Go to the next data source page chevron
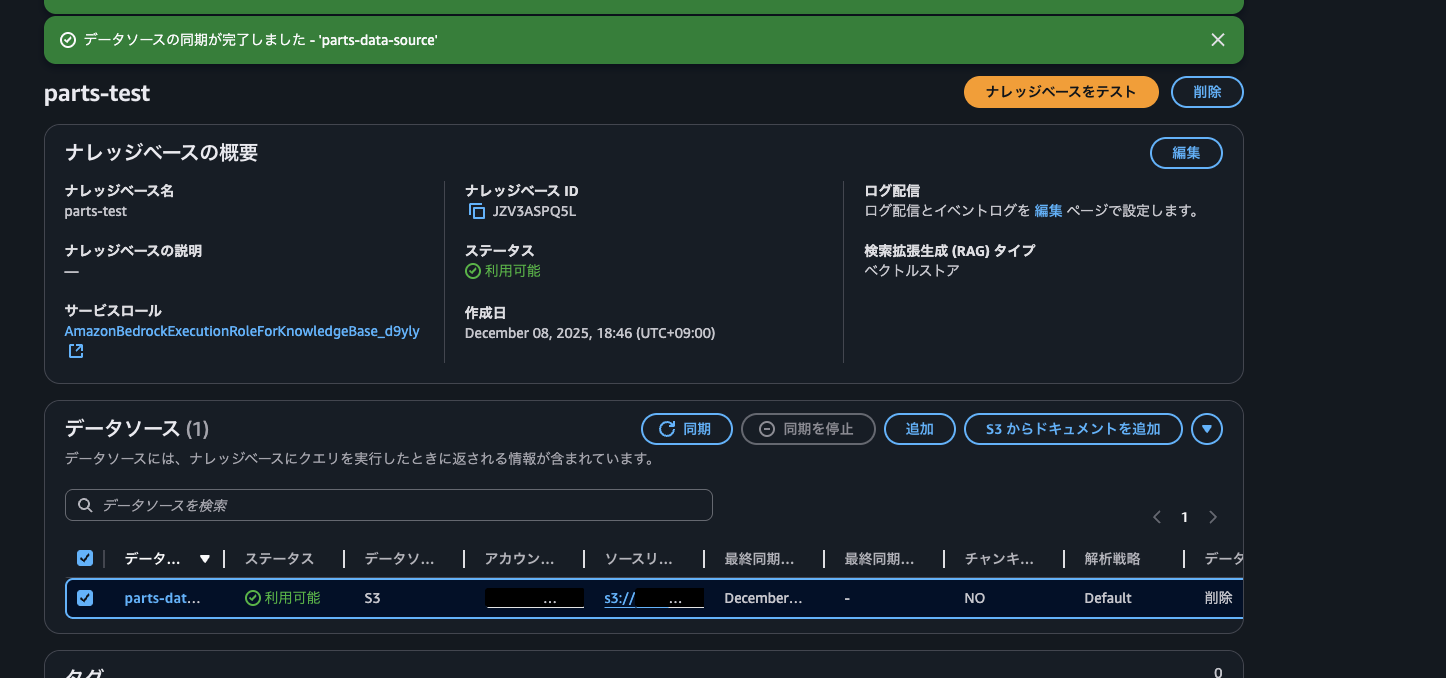Image resolution: width=1446 pixels, height=678 pixels. pyautogui.click(x=1212, y=517)
